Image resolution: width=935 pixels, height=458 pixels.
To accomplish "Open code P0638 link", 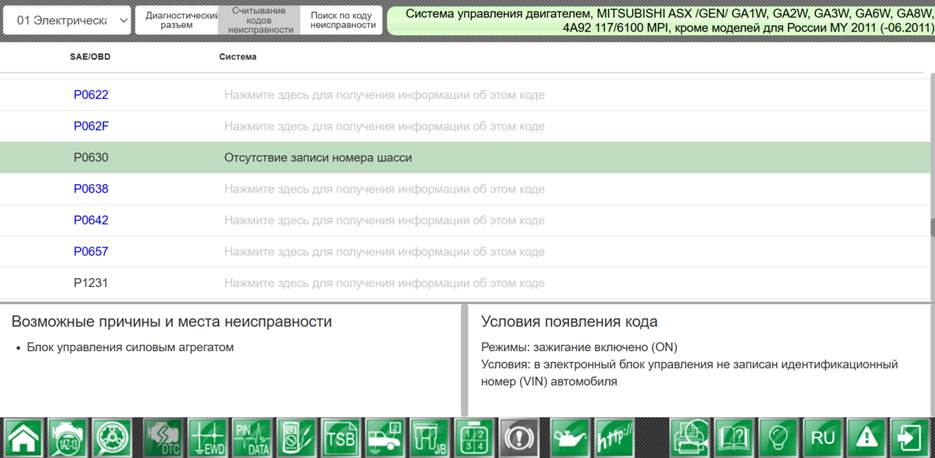I will 91,189.
